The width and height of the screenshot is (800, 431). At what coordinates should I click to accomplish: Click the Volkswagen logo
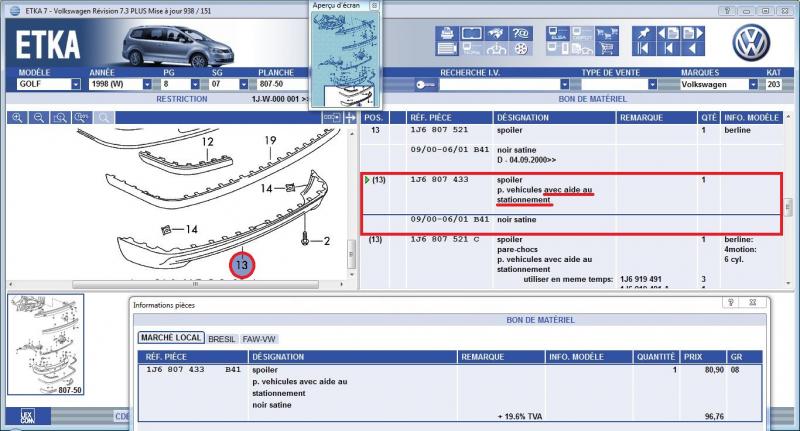click(751, 42)
